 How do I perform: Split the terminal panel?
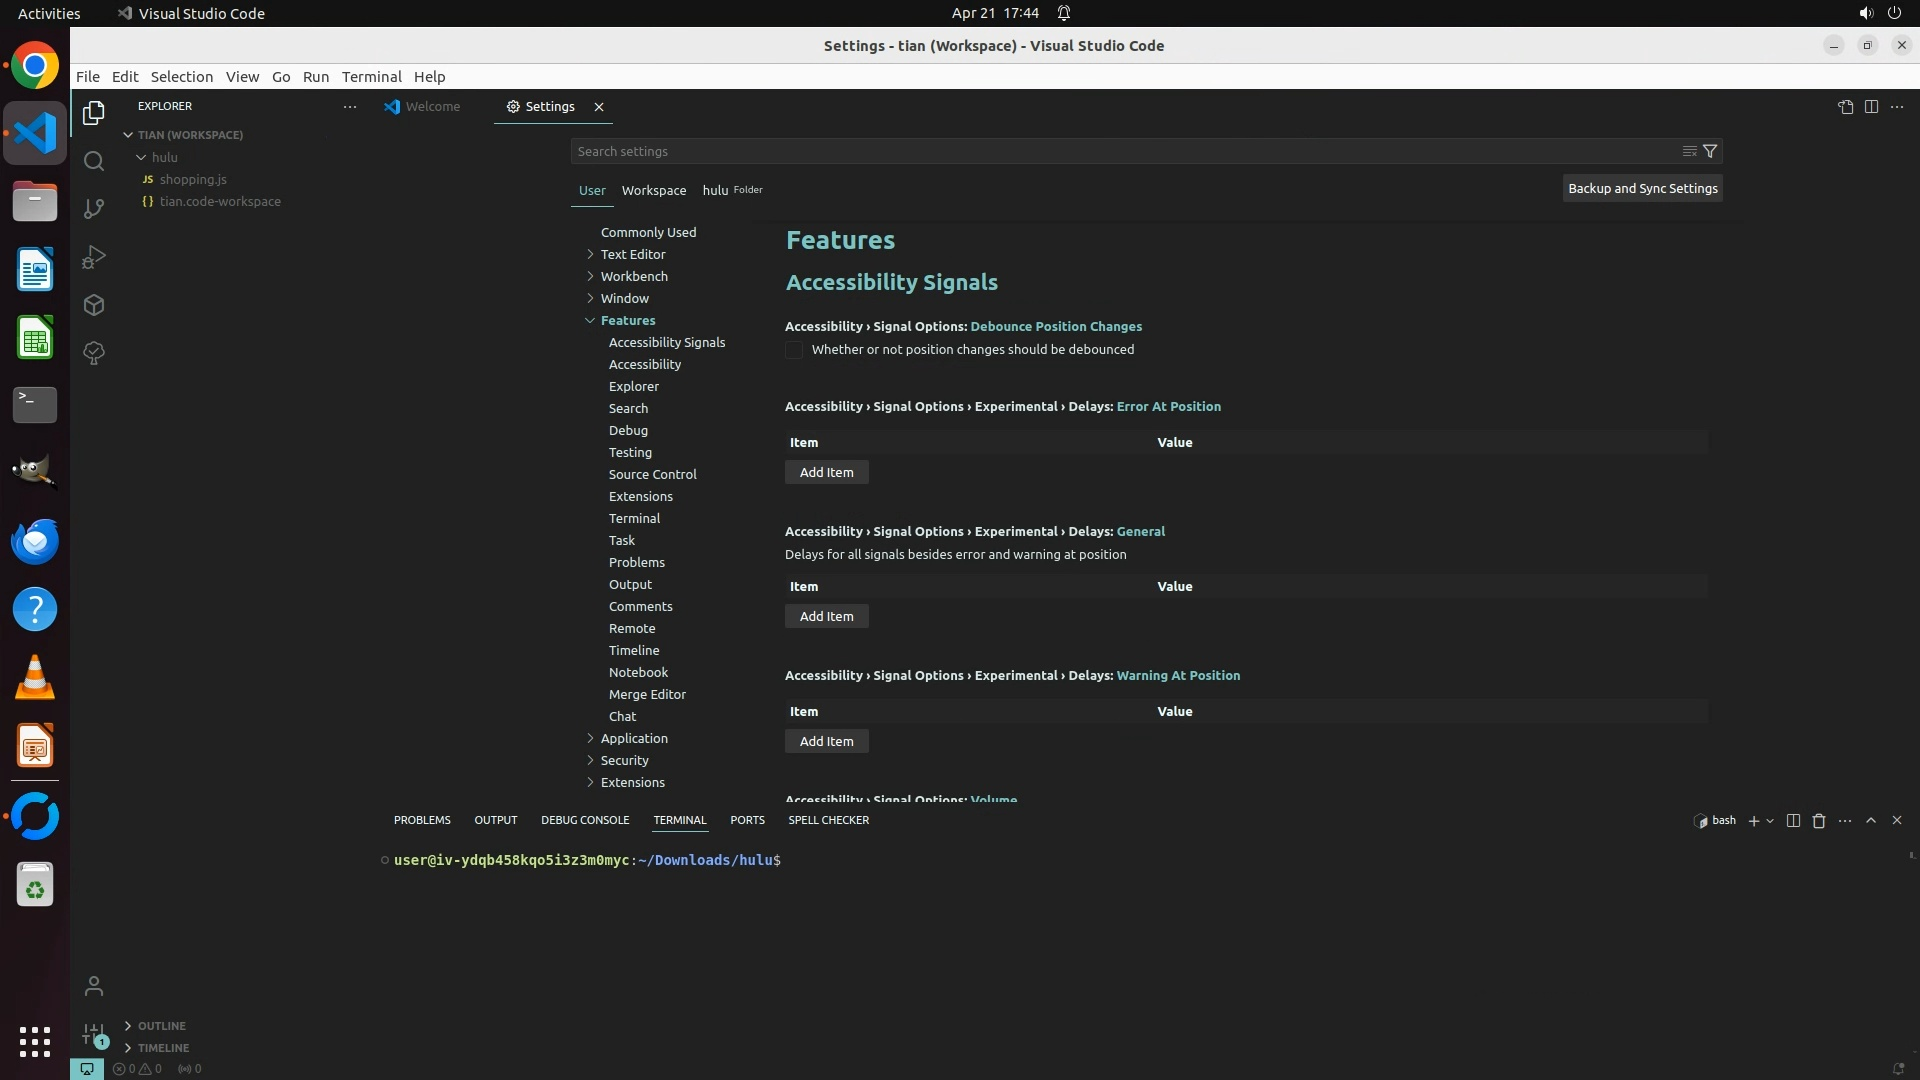click(1793, 820)
